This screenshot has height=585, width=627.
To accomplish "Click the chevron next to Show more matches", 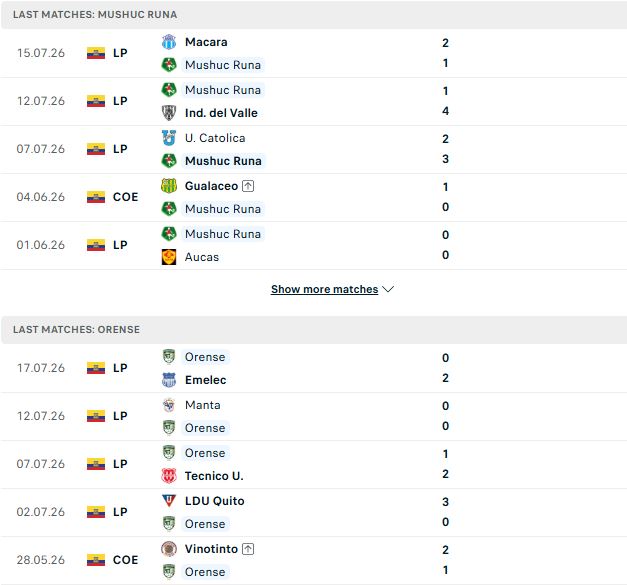I will click(x=388, y=289).
